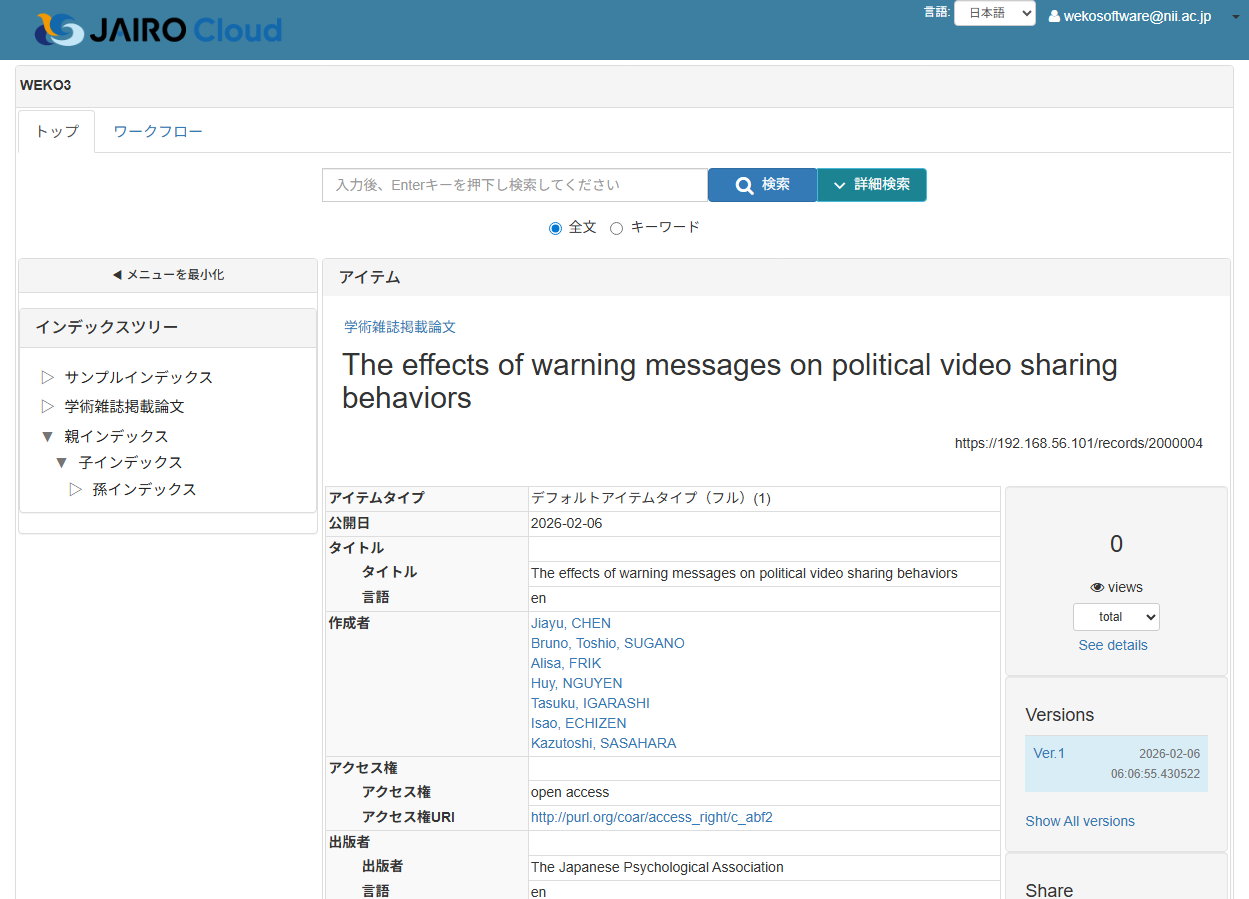Switch to the ワークフロー tab
Image resolution: width=1249 pixels, height=899 pixels.
158,132
